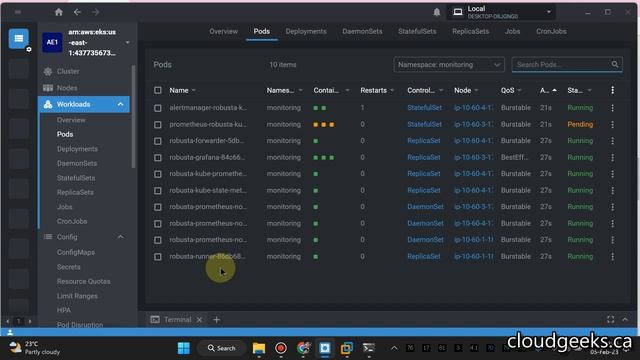Image resolution: width=640 pixels, height=360 pixels.
Task: Sort by Restarts column arrow
Action: click(392, 90)
